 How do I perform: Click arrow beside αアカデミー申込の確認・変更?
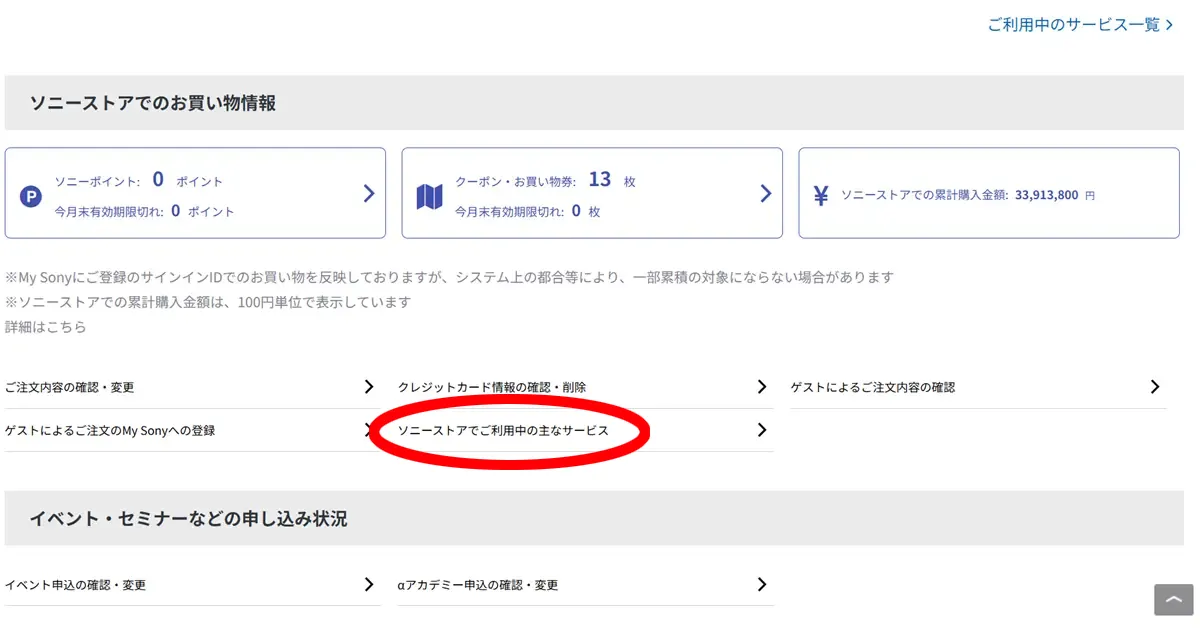(x=762, y=584)
